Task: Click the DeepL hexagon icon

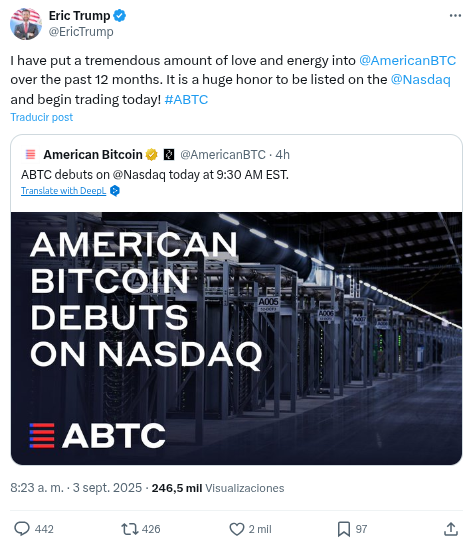Action: point(115,190)
